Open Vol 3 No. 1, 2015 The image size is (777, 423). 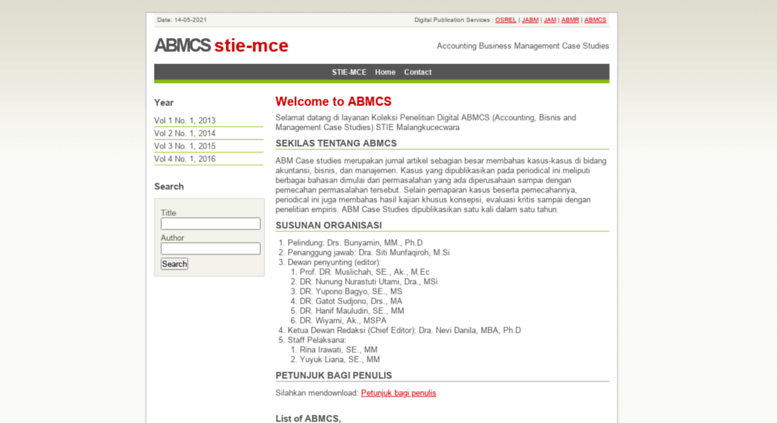coord(185,146)
